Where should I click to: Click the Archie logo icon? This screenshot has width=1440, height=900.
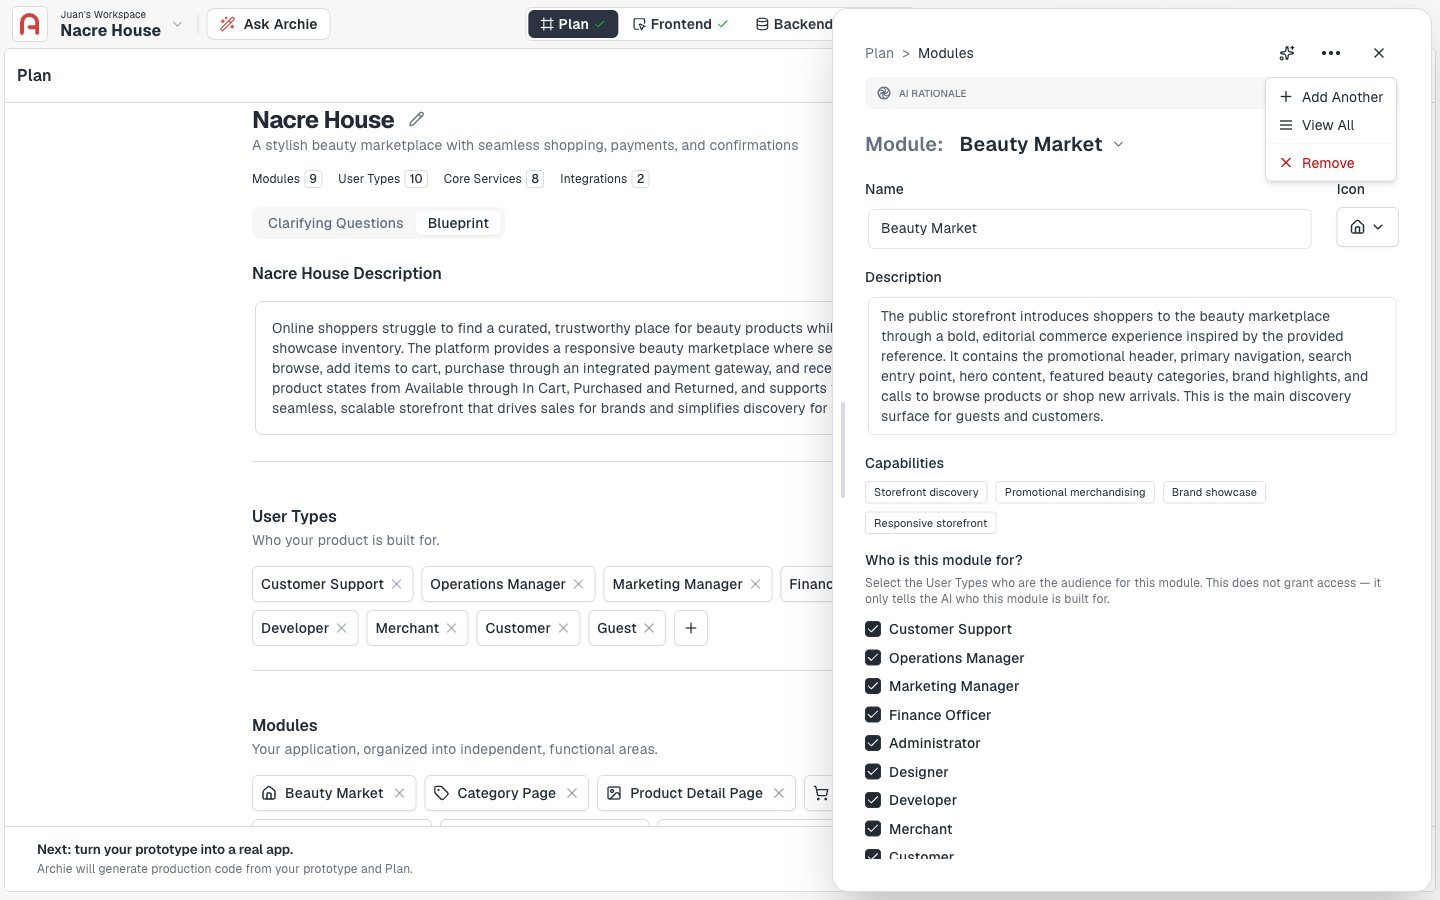[x=30, y=24]
